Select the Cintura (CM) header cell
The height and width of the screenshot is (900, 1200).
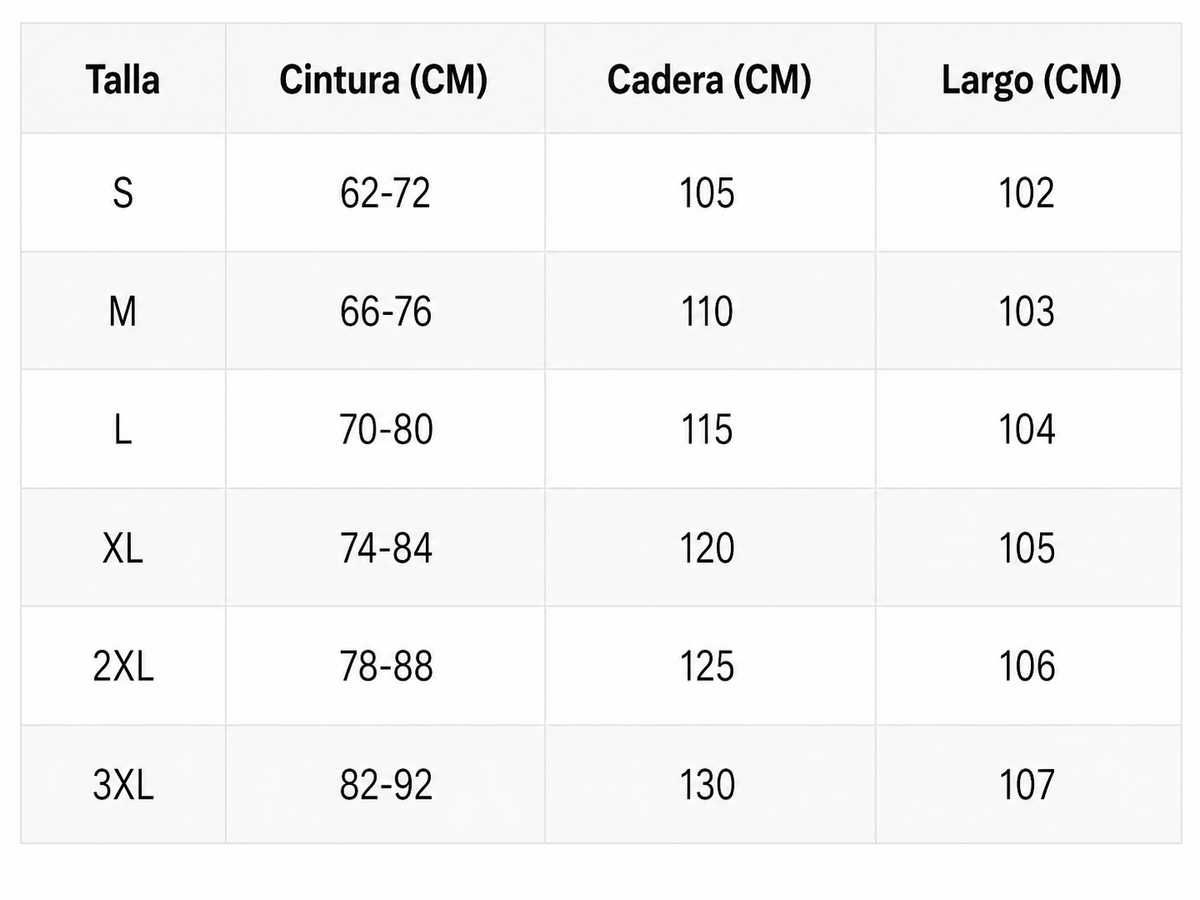384,80
